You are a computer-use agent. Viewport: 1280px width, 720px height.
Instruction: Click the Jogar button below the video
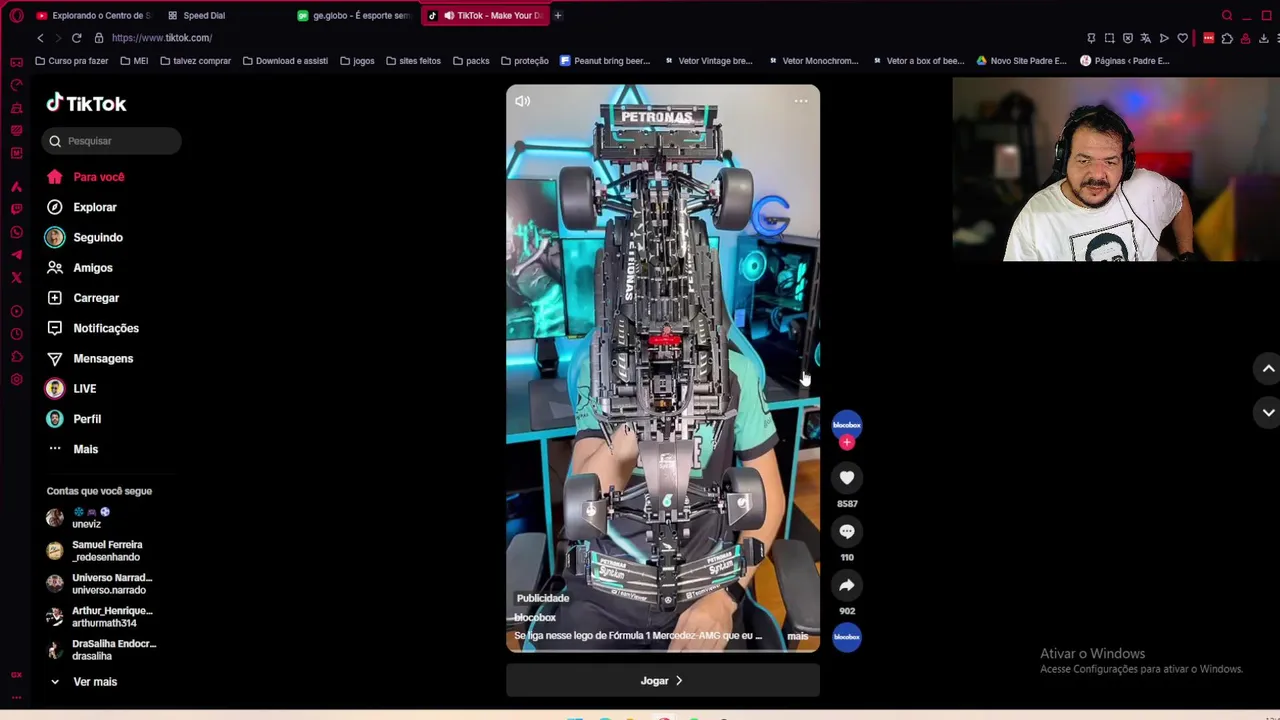click(662, 681)
